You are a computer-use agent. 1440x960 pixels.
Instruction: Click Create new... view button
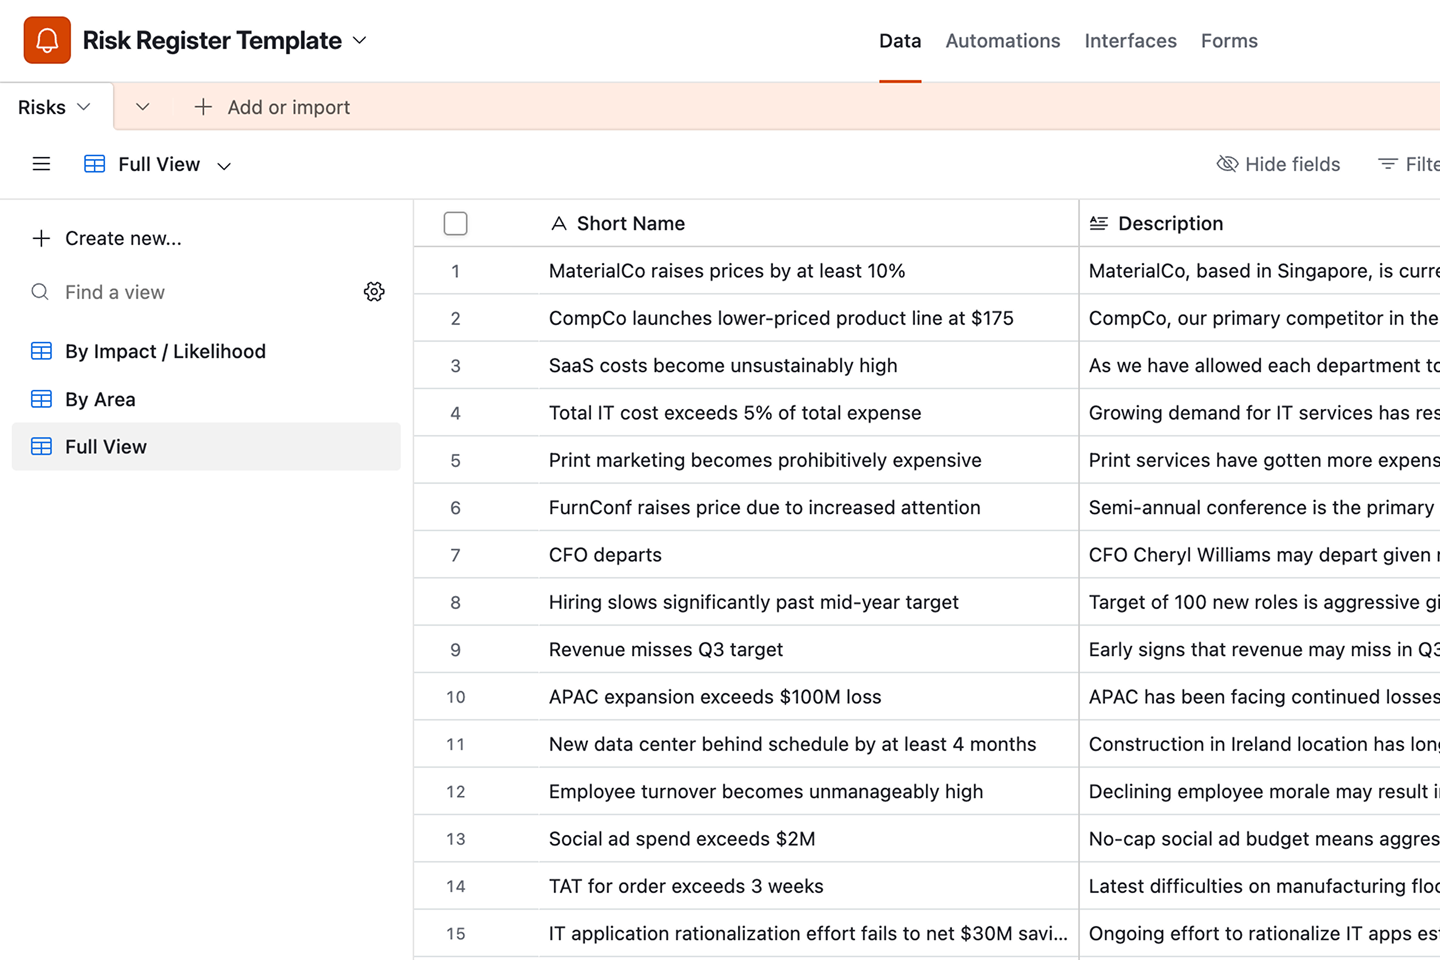[107, 238]
